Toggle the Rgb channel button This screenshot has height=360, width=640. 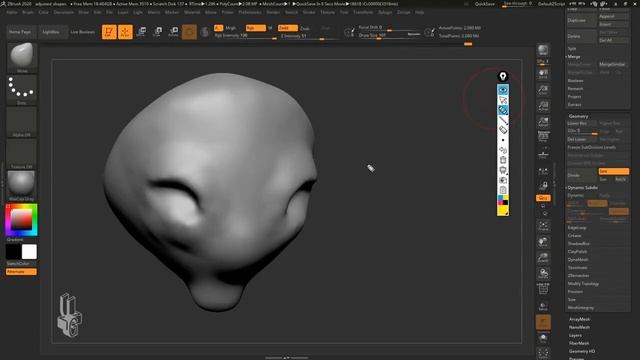pos(256,28)
